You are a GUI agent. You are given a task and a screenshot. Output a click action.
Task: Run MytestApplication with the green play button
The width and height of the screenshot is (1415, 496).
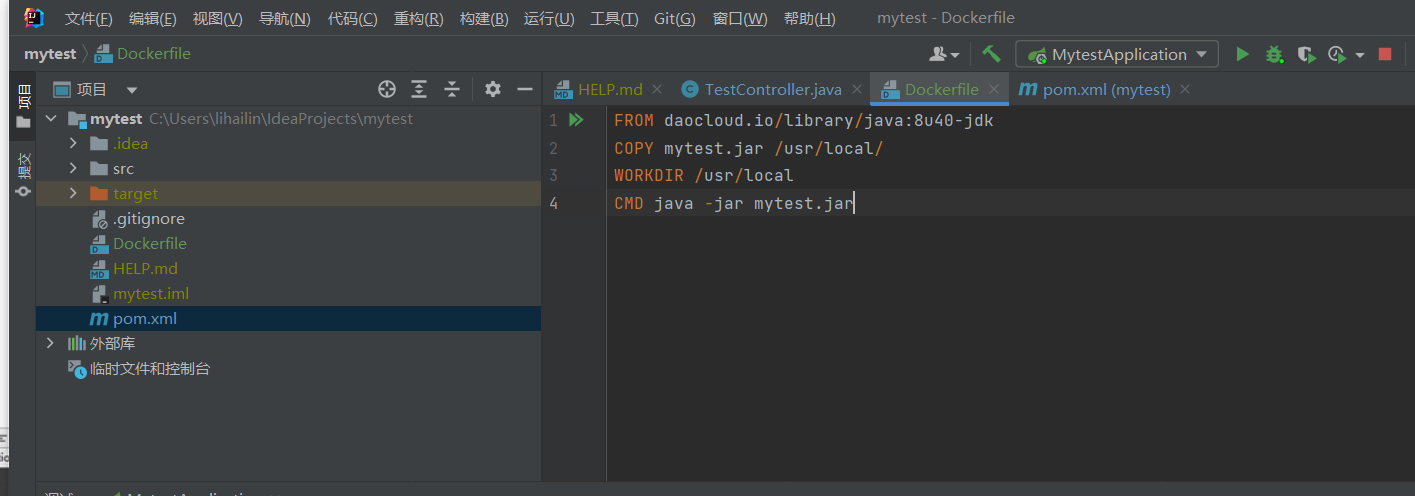pyautogui.click(x=1242, y=54)
